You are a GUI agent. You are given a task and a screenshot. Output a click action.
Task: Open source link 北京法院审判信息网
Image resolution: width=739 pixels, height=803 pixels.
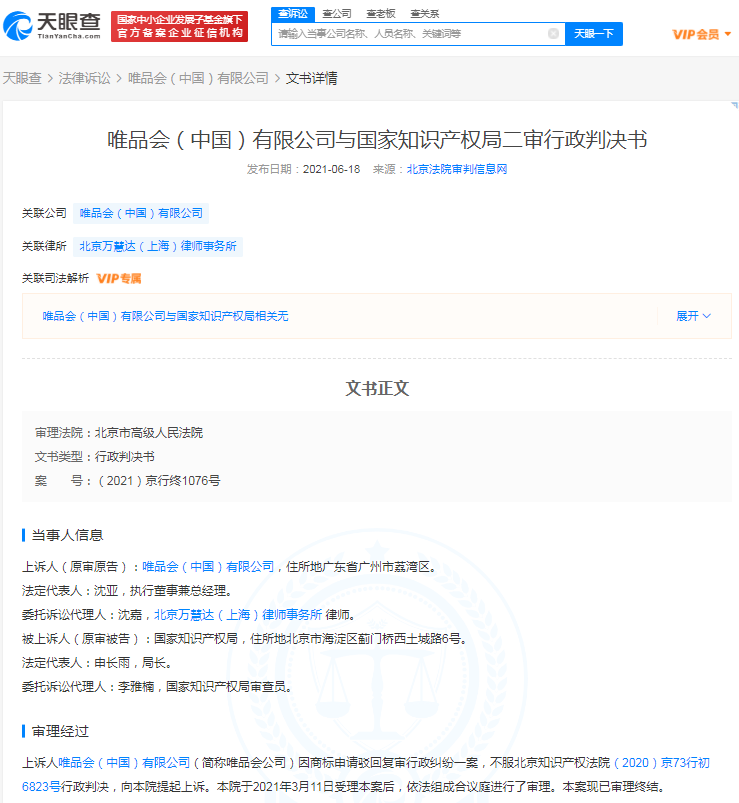pyautogui.click(x=457, y=169)
